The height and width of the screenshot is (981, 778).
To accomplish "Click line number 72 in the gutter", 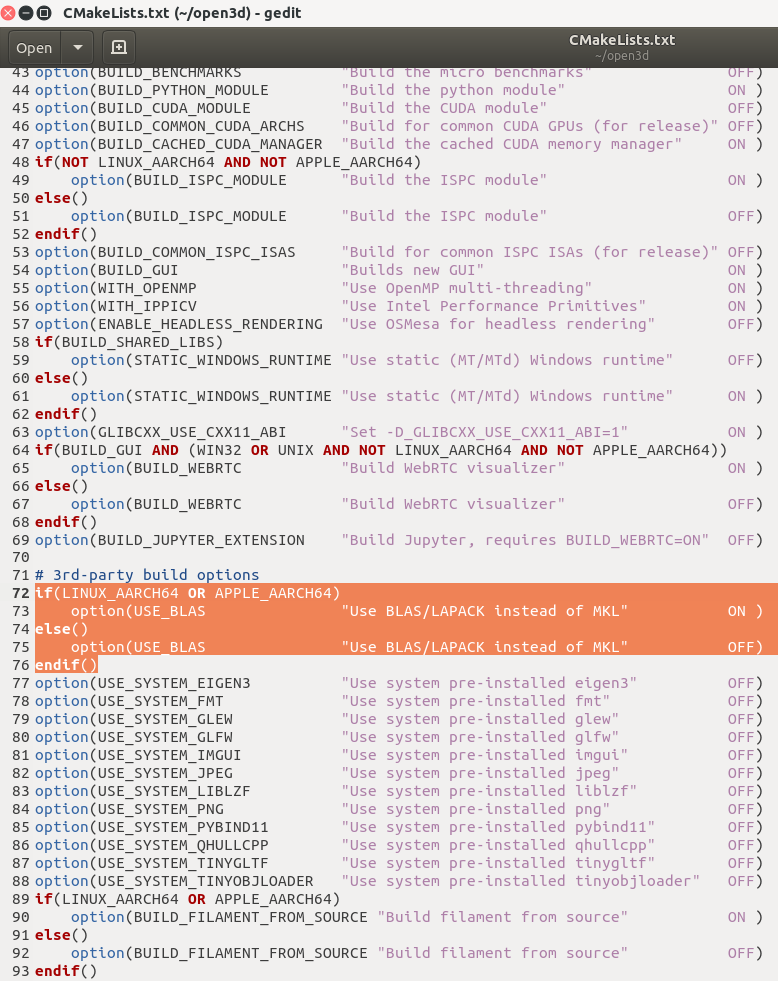I will point(21,593).
